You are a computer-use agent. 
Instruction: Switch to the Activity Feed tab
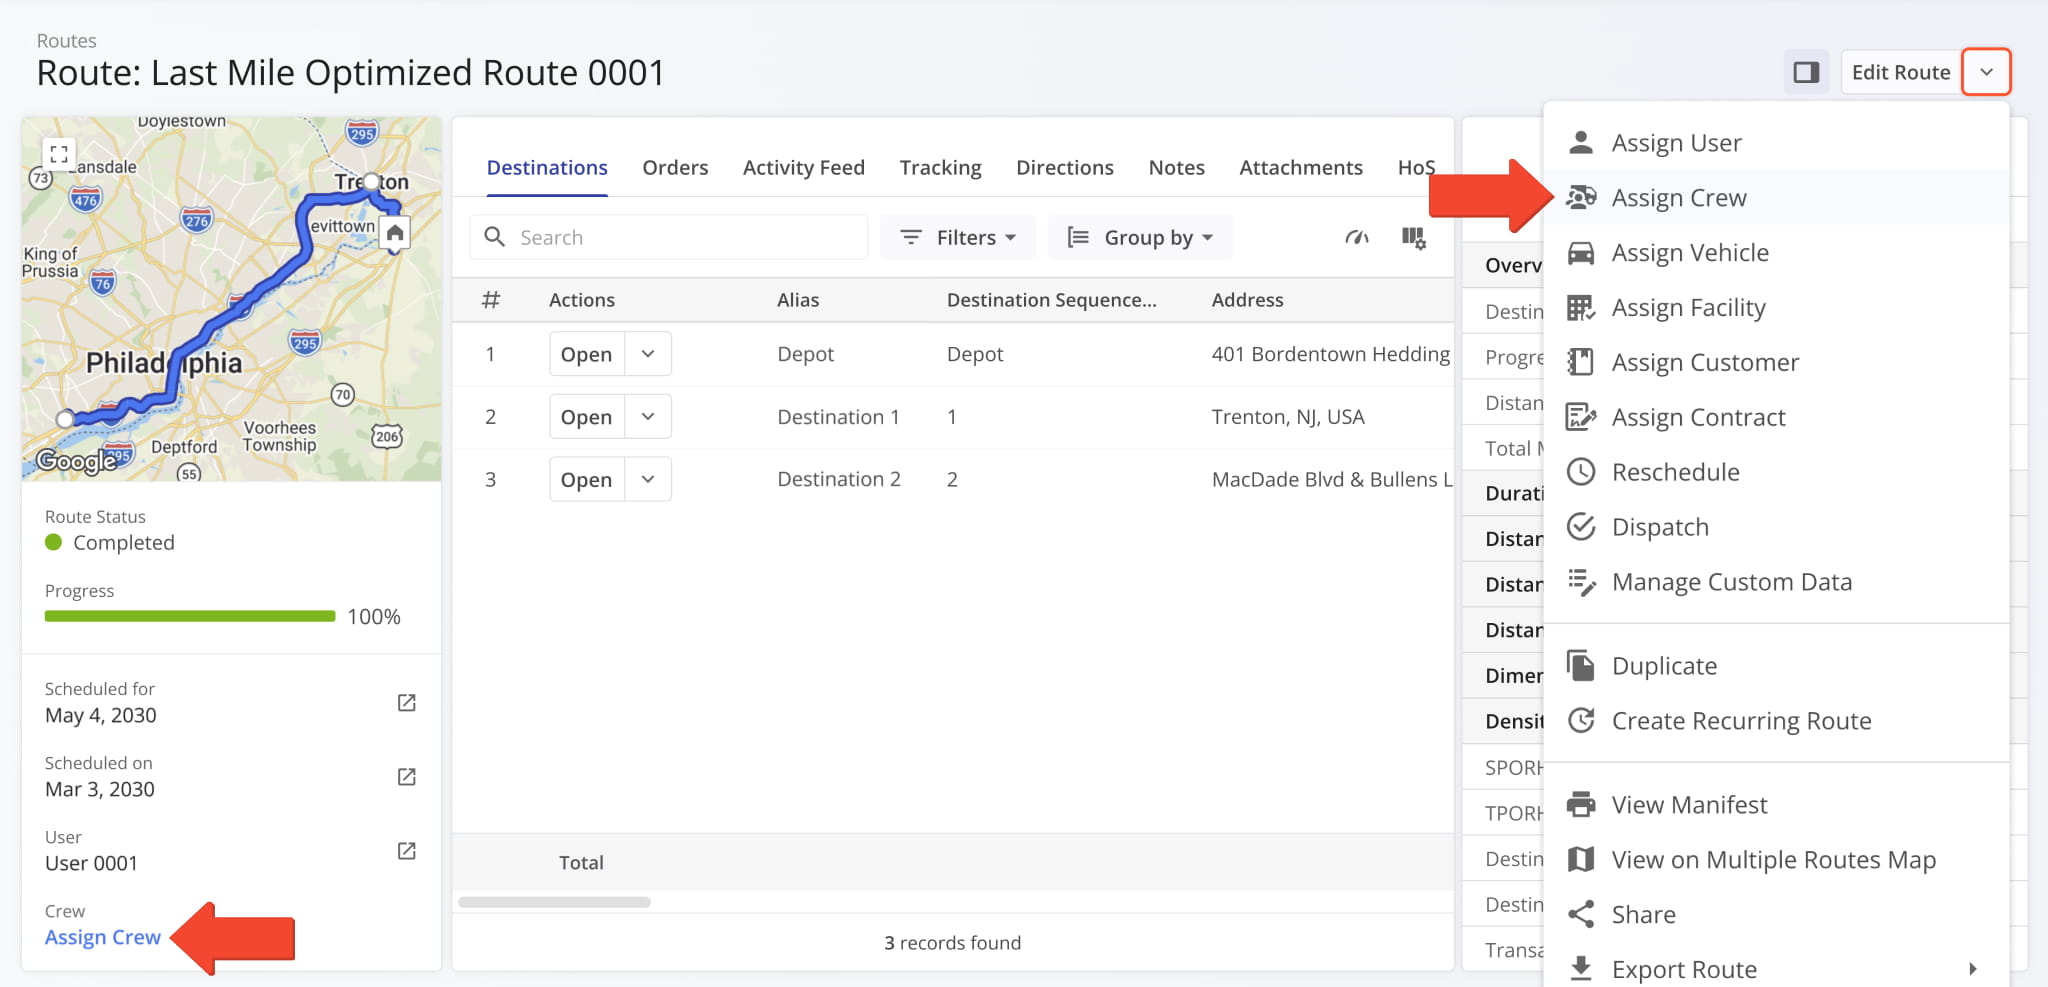(803, 168)
